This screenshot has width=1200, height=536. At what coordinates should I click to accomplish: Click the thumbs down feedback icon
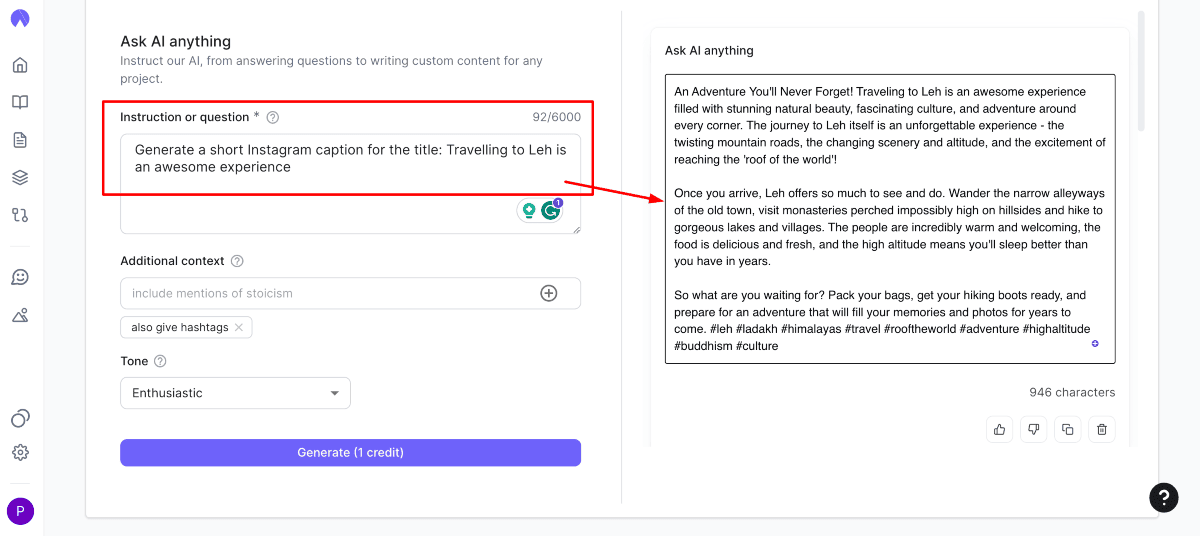tap(1034, 429)
